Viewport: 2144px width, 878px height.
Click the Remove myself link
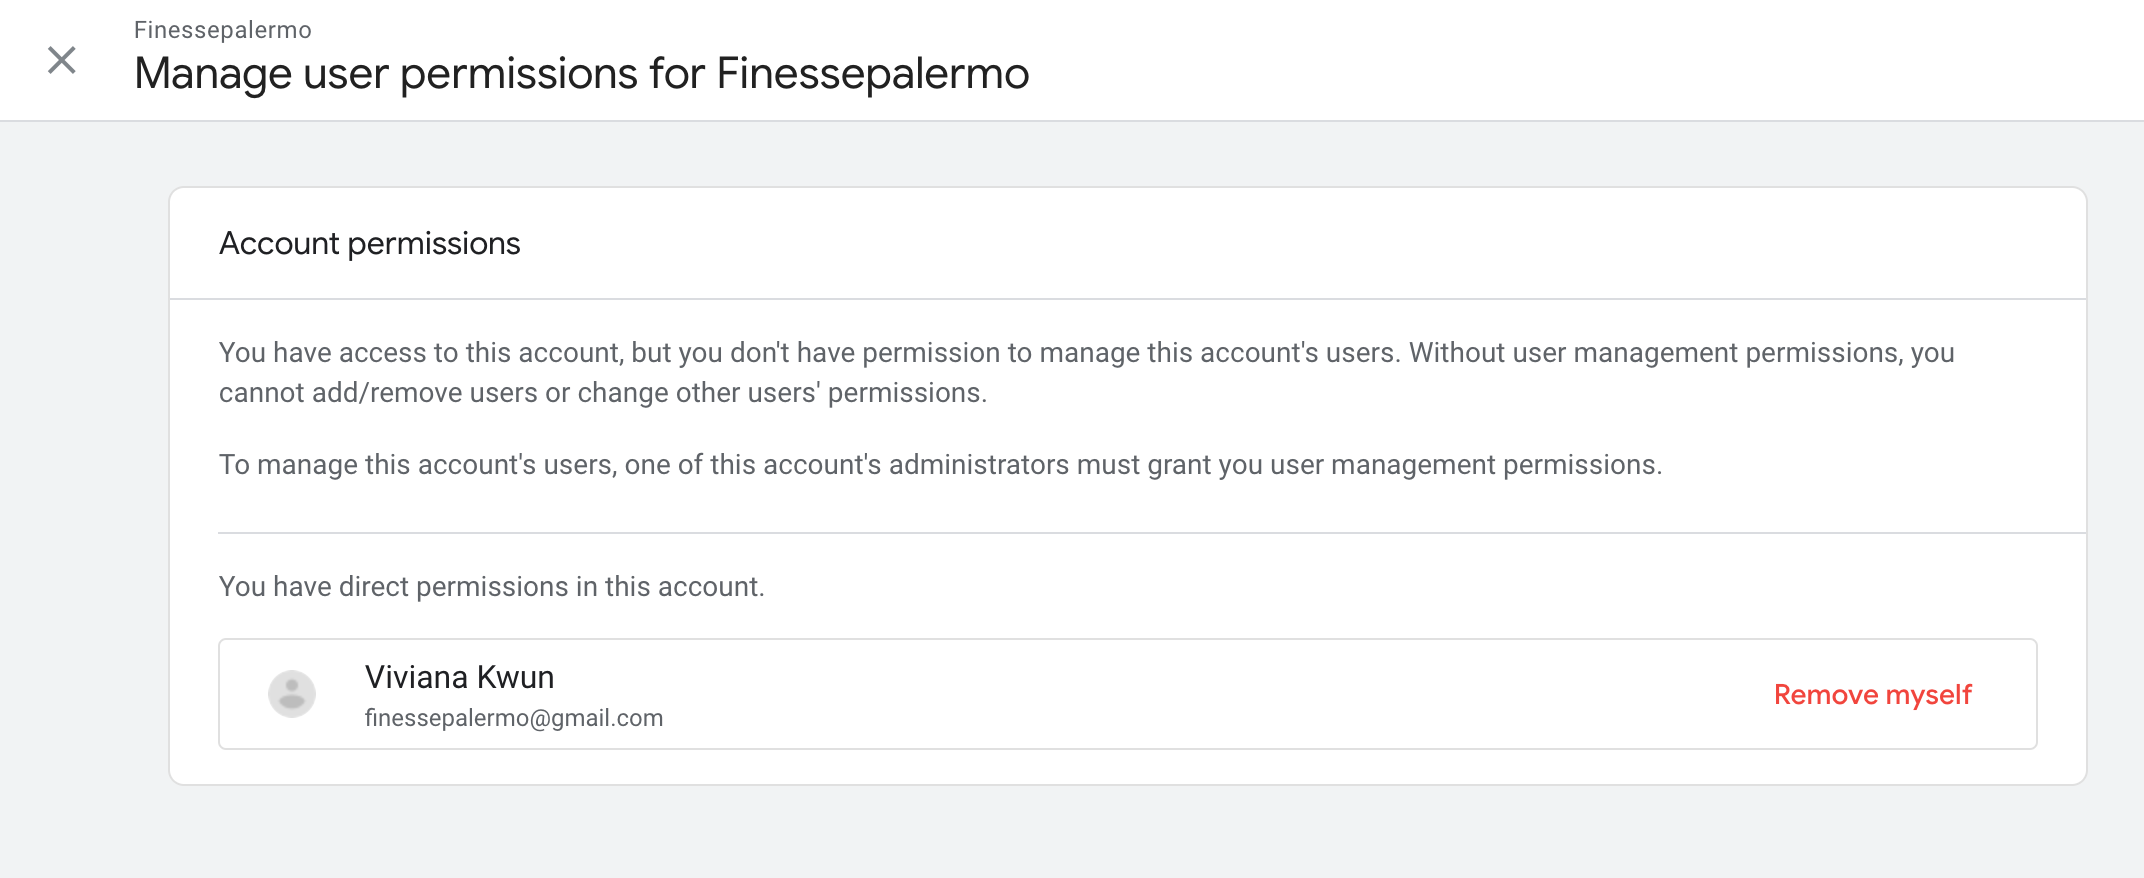1872,694
